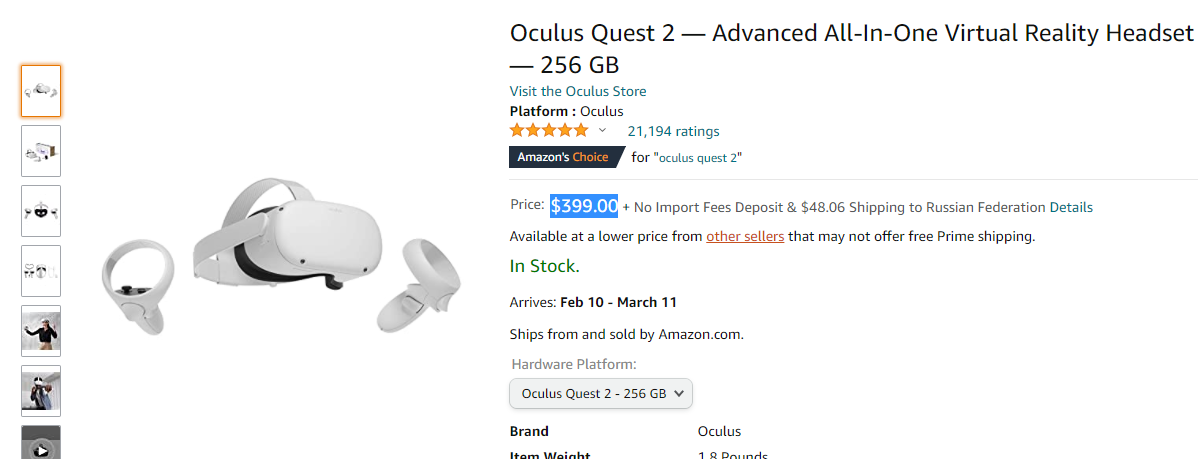The width and height of the screenshot is (1198, 459).
Task: Click the Details link for shipping fees
Action: (1071, 208)
